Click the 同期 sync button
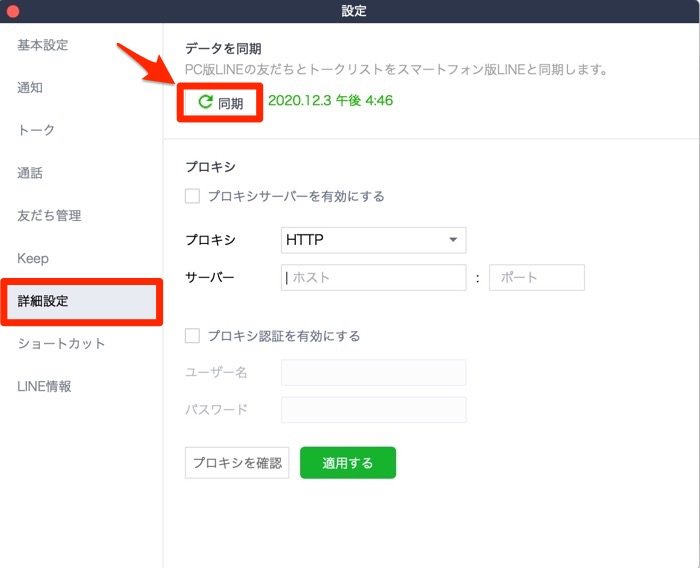Screen dimensions: 700x568 220,103
